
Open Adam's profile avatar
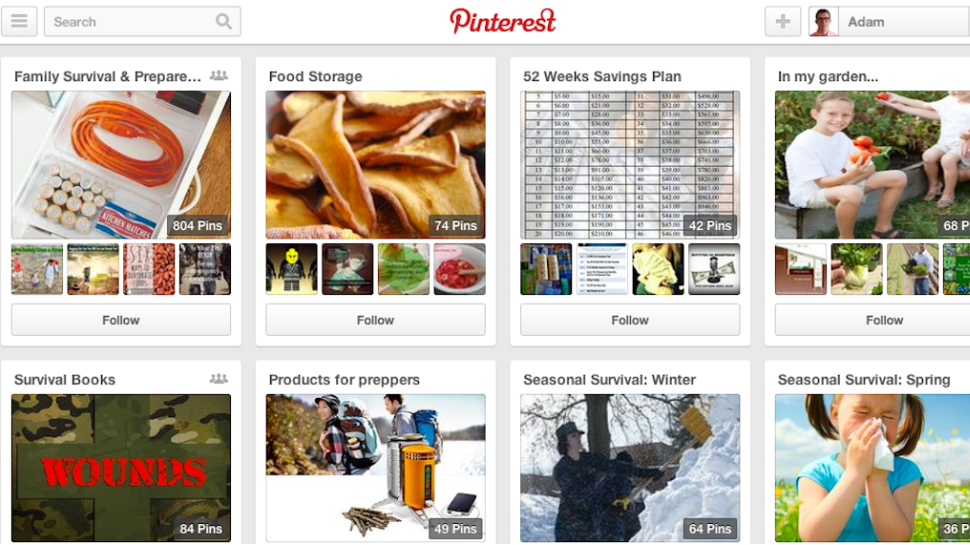pos(823,22)
